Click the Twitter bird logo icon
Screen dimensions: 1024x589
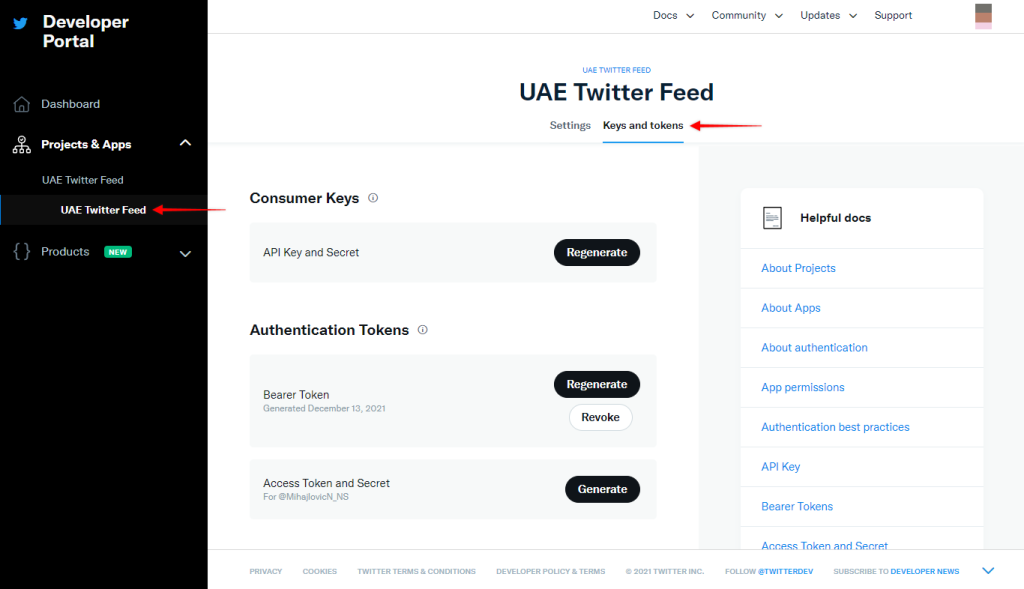pyautogui.click(x=21, y=22)
